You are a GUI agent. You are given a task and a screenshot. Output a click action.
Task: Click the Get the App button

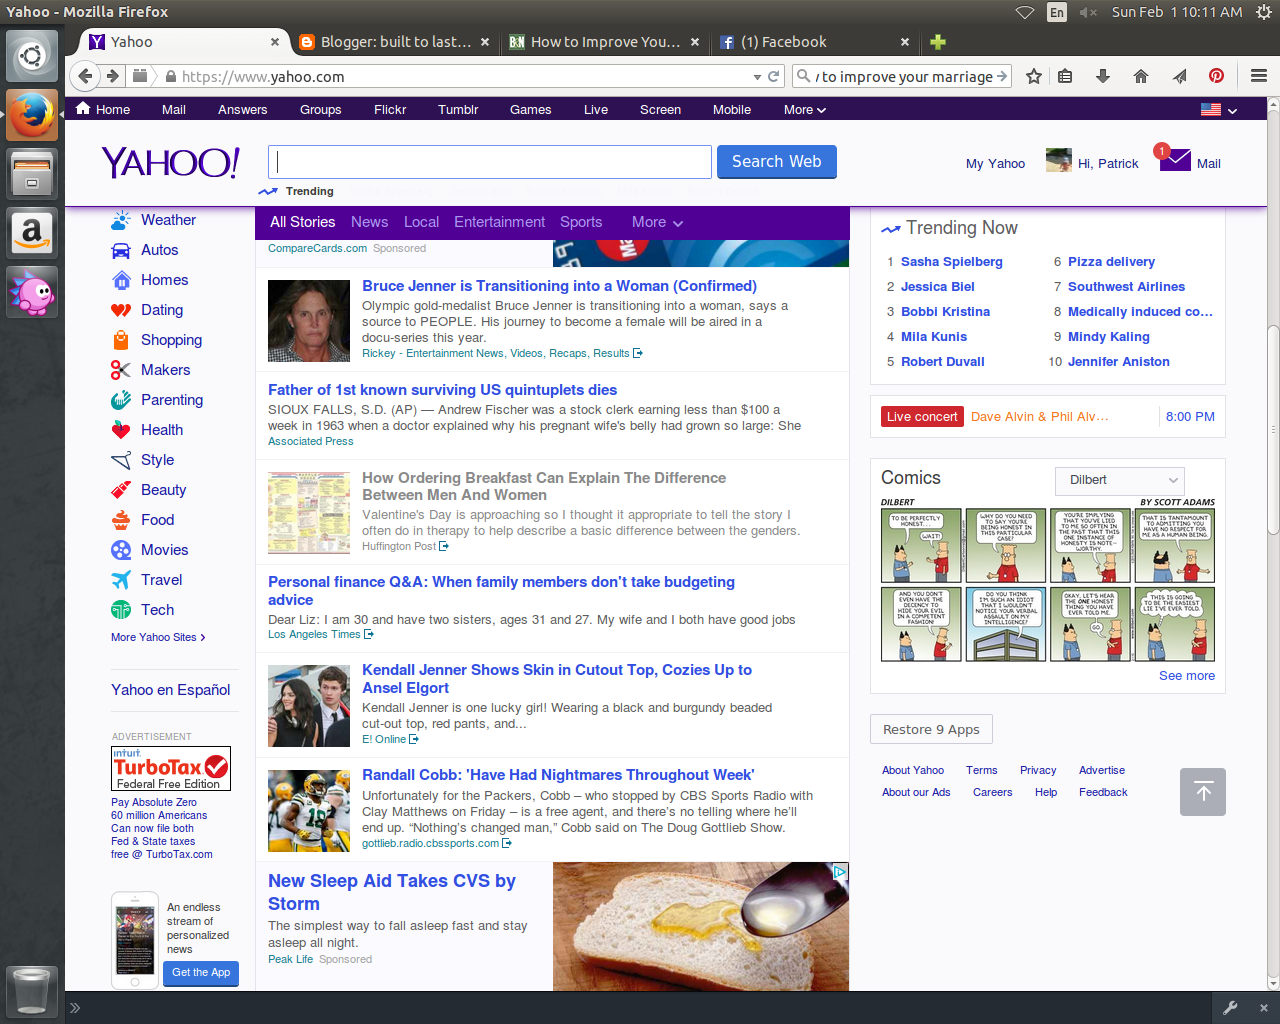pyautogui.click(x=201, y=973)
